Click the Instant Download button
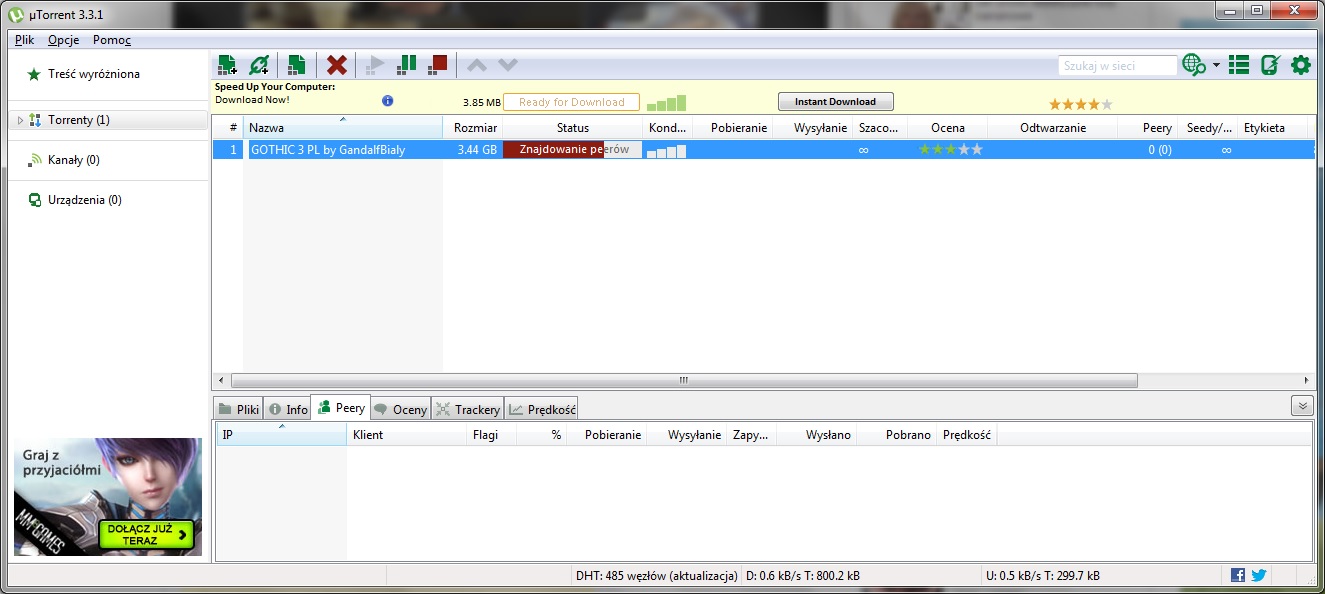Screen dimensions: 1325x594 click(x=835, y=101)
